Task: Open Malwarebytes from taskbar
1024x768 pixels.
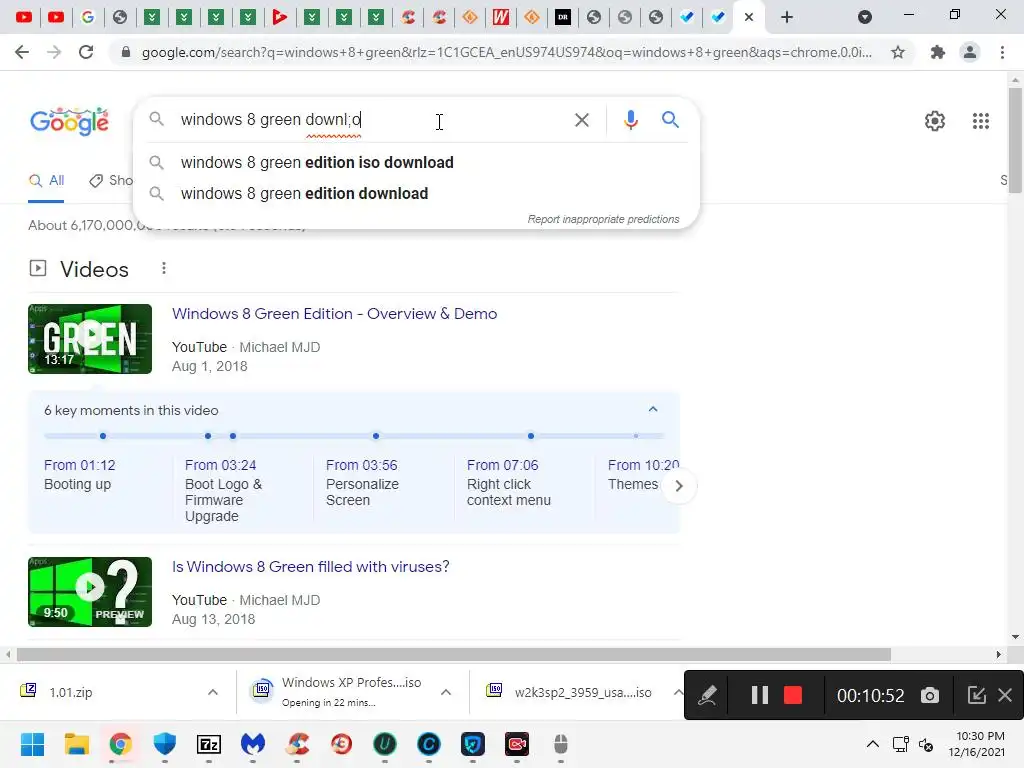Action: click(253, 744)
